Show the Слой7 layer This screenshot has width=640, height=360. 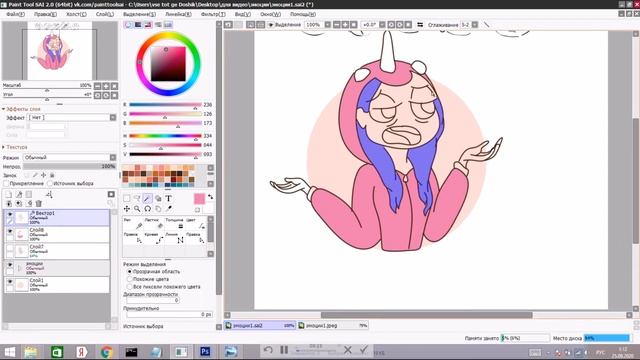[x=10, y=248]
